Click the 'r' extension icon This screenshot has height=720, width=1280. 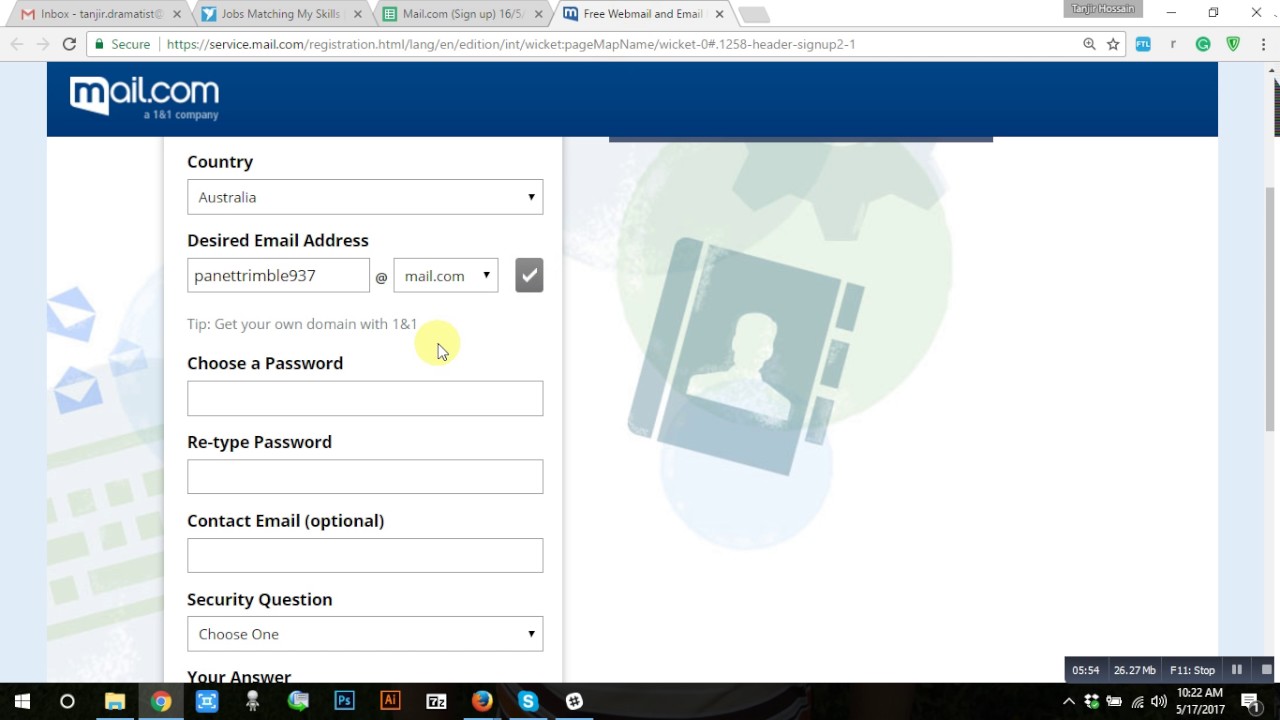click(x=1173, y=44)
